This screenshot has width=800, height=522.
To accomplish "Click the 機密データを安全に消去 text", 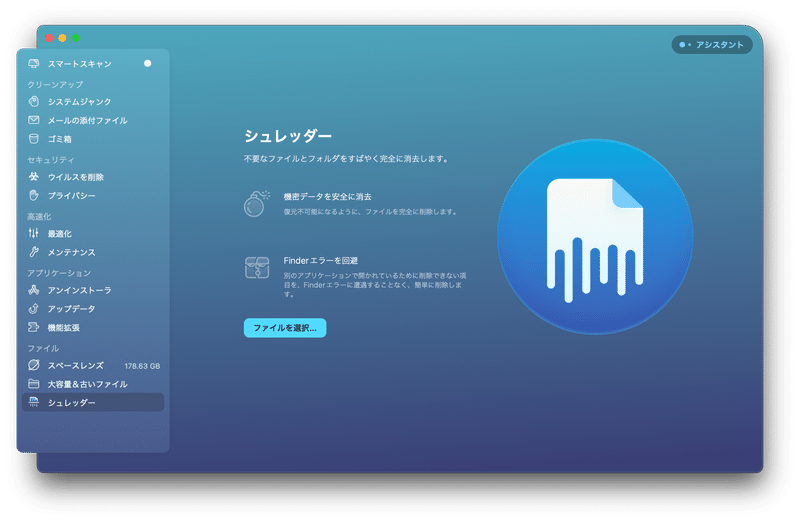I will (x=328, y=196).
